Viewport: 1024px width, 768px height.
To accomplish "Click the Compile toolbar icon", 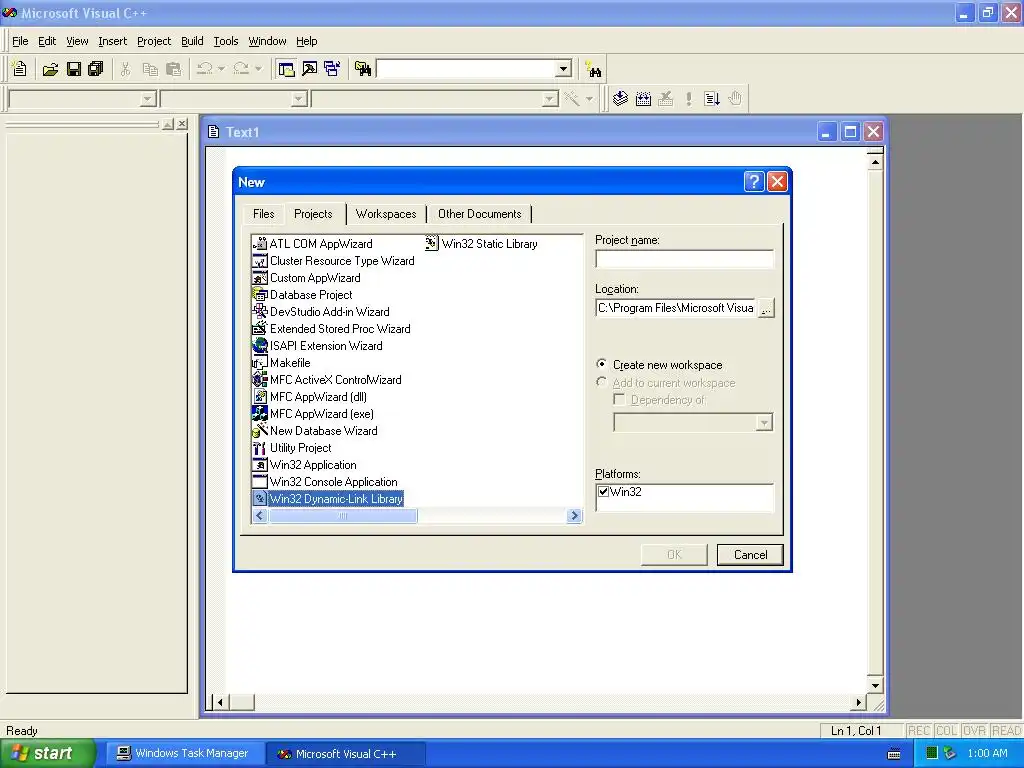I will pos(620,99).
